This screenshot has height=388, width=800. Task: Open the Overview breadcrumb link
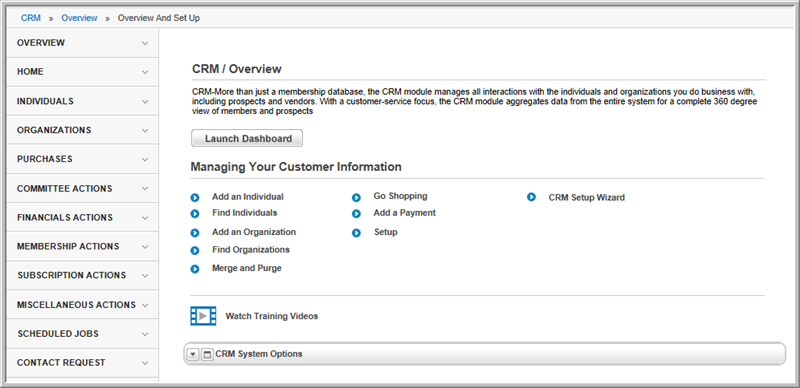tap(79, 18)
